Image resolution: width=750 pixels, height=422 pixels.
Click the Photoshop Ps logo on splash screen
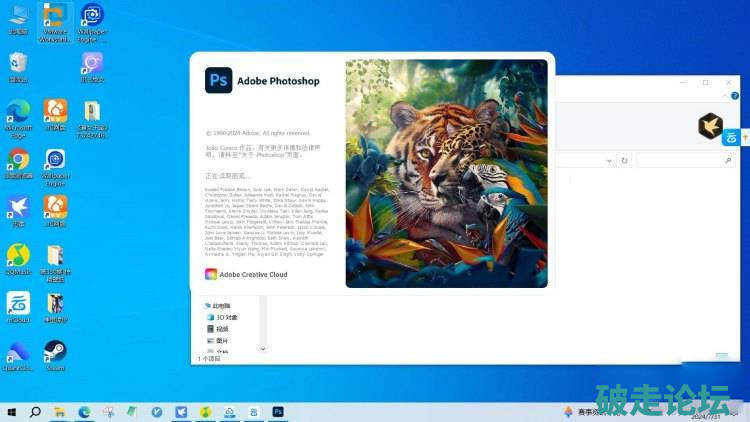(218, 80)
